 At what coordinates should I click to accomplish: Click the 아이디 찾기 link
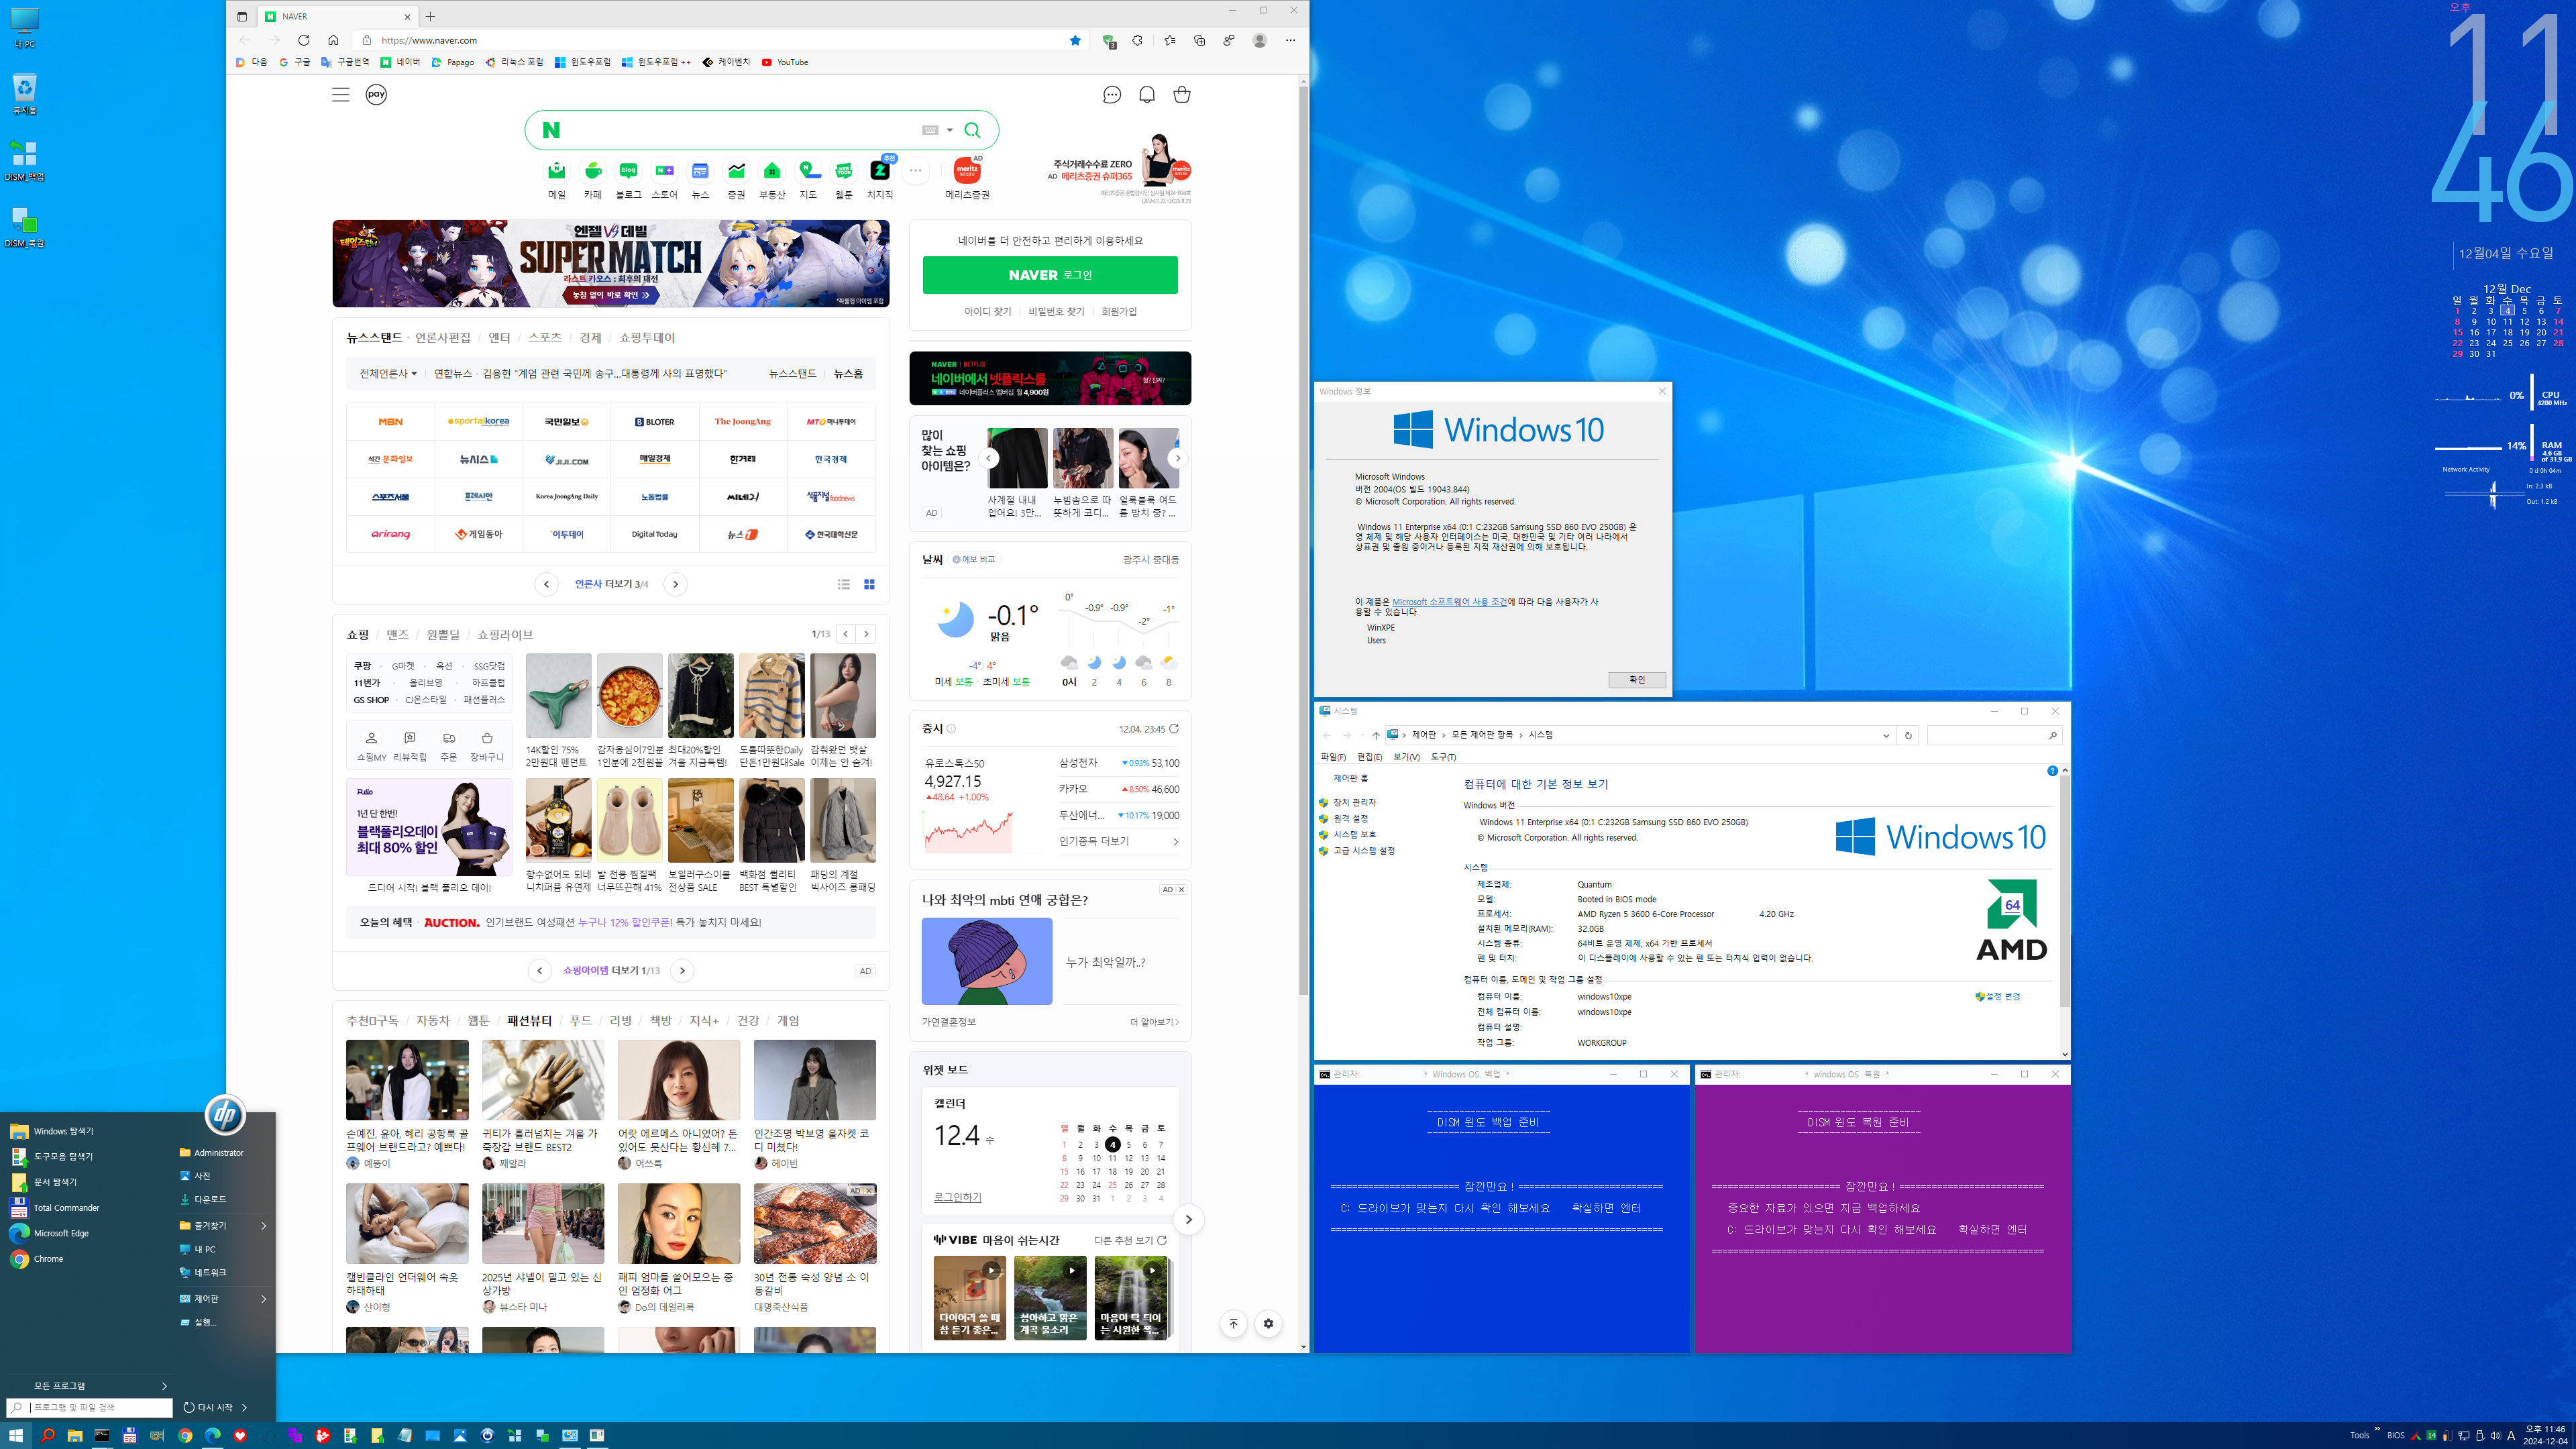[988, 311]
